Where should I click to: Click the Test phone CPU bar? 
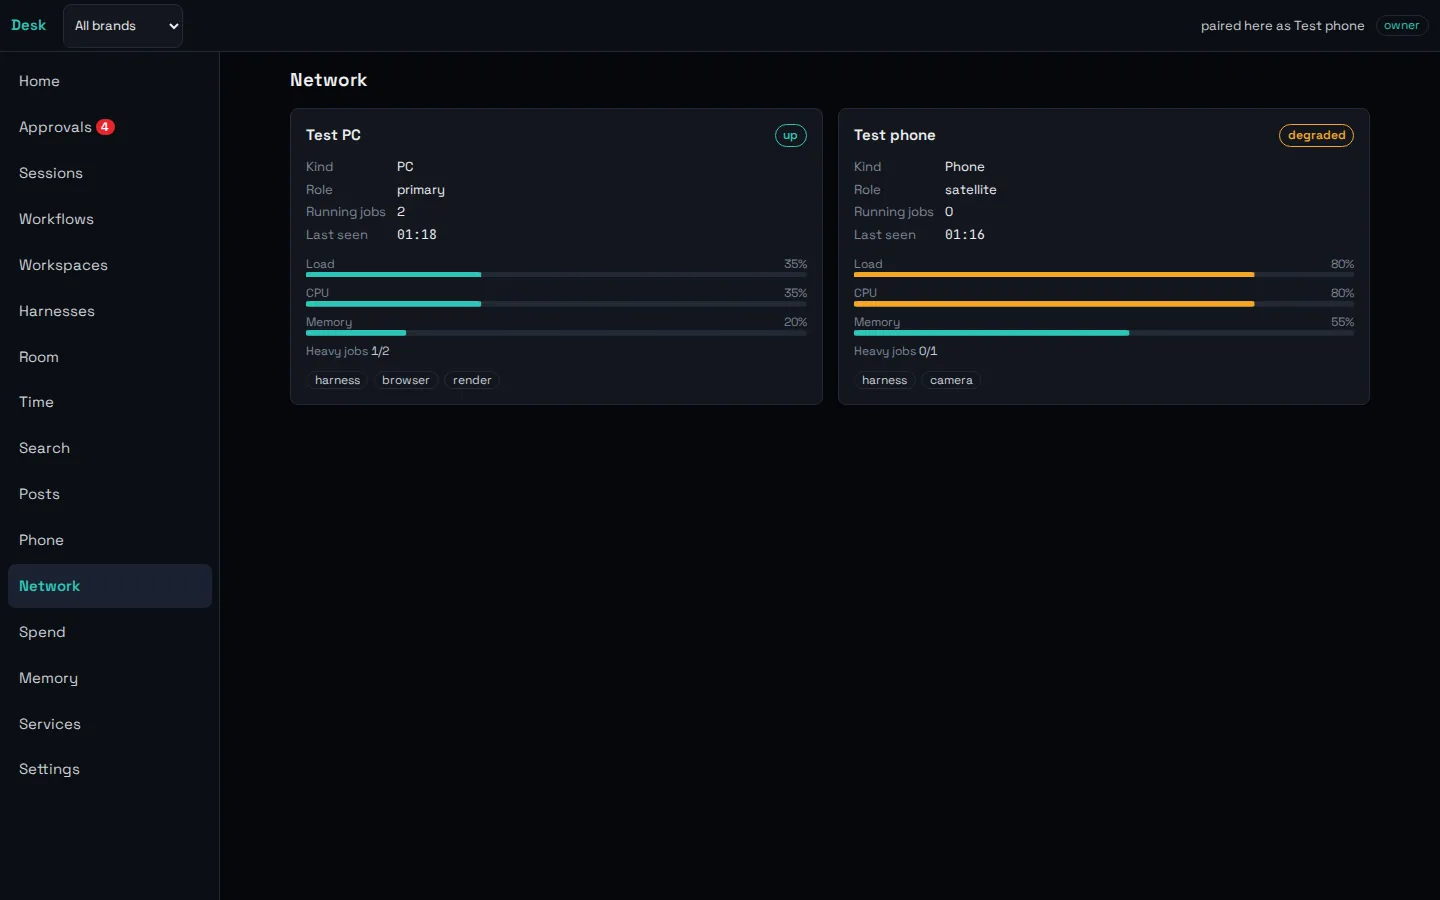click(x=1104, y=303)
